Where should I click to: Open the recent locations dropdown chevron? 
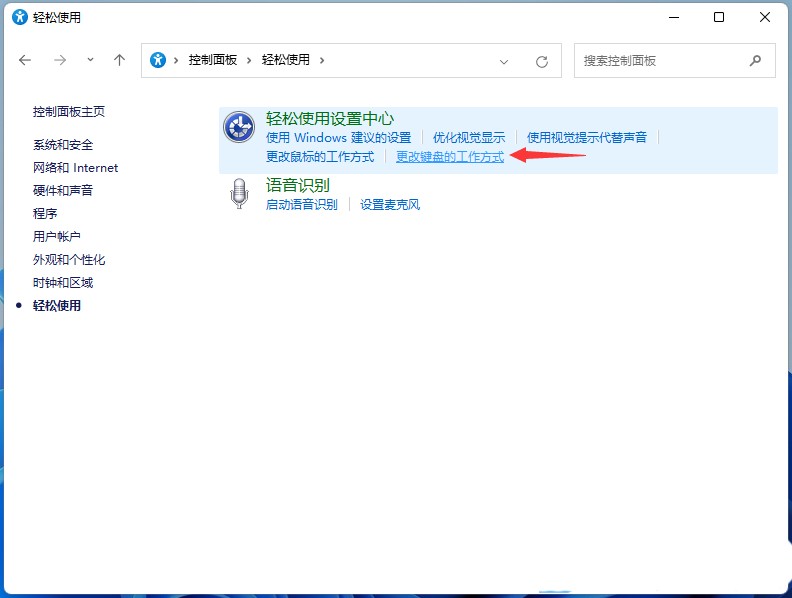click(90, 60)
